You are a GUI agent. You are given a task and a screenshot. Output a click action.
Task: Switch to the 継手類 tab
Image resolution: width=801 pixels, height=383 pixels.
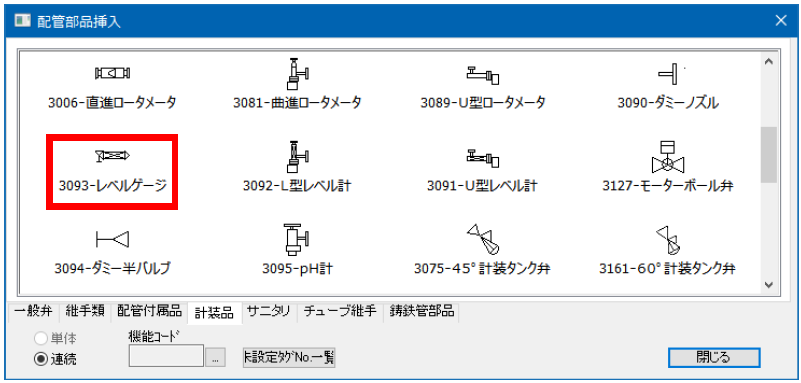coord(85,311)
